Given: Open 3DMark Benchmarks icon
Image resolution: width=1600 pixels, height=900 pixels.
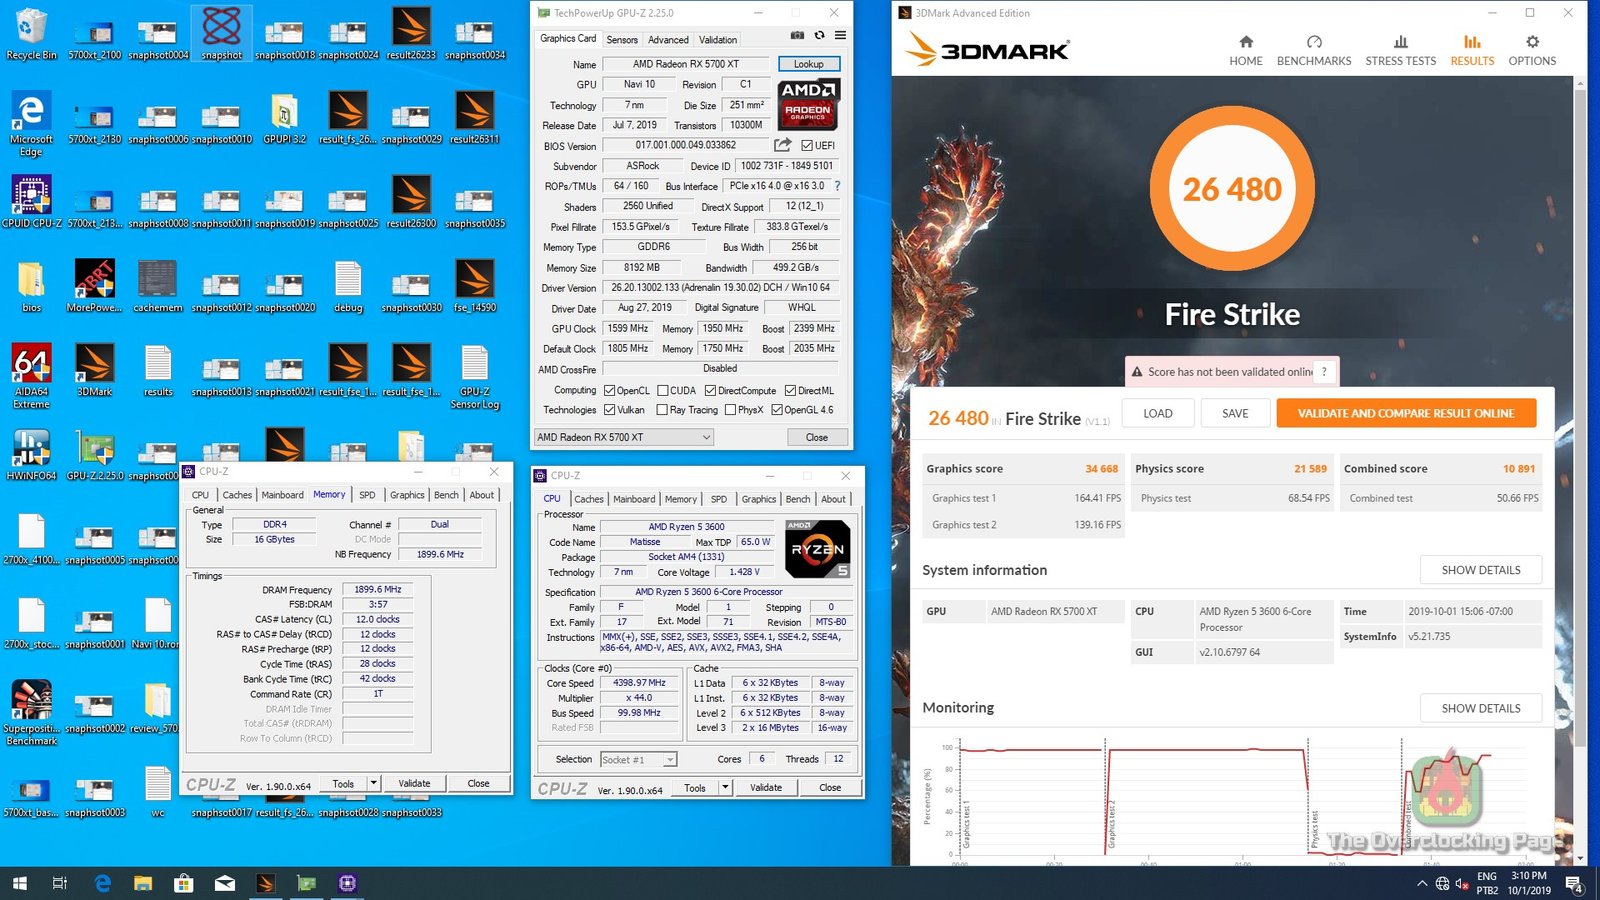Looking at the screenshot, I should [1314, 42].
